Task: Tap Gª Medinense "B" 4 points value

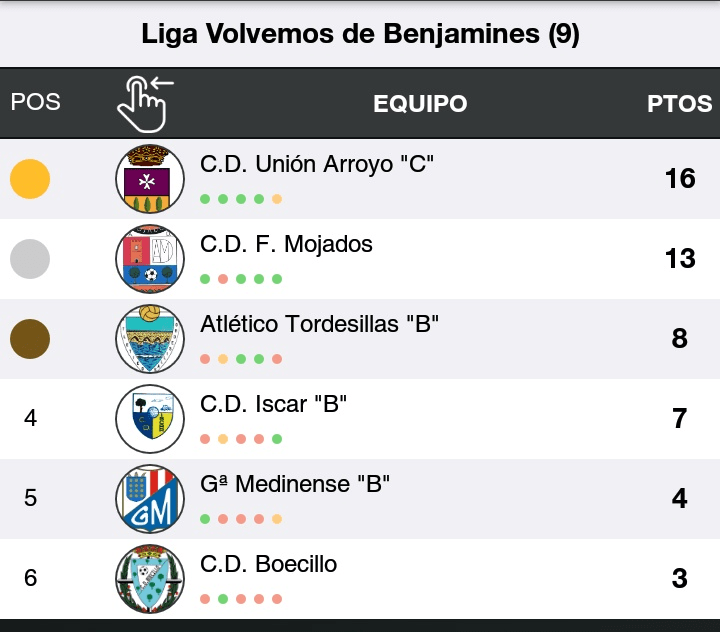Action: point(680,498)
